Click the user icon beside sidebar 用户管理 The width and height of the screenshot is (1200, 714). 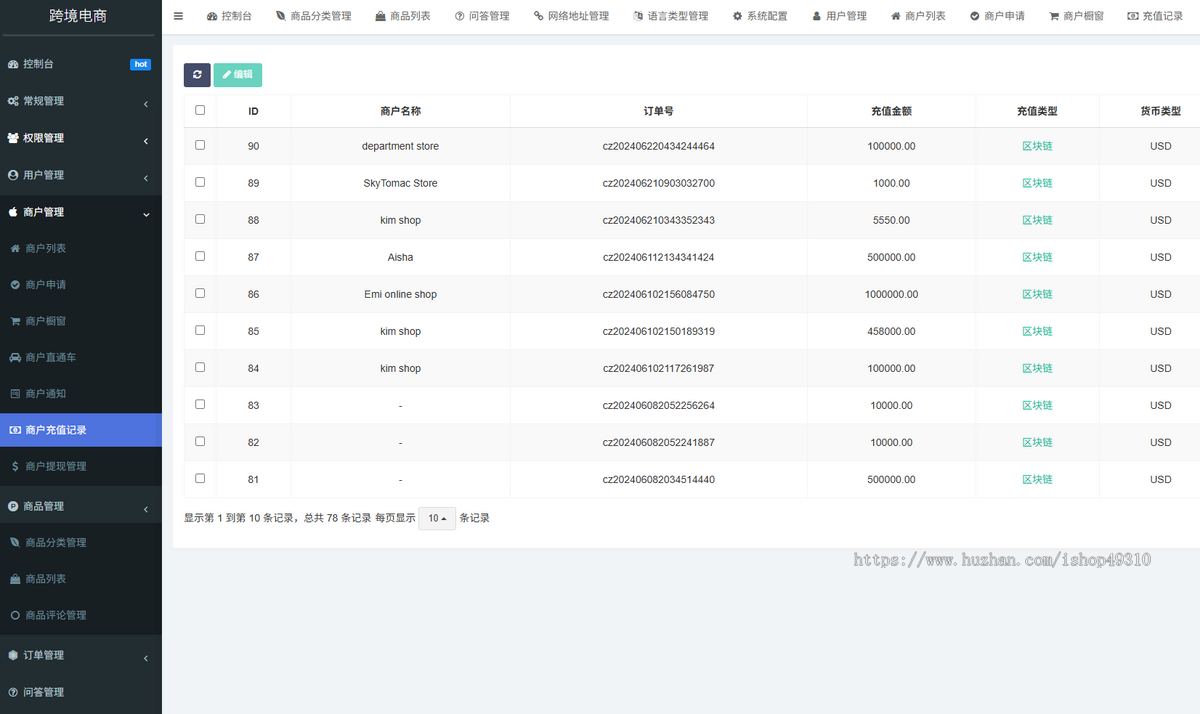click(x=13, y=175)
